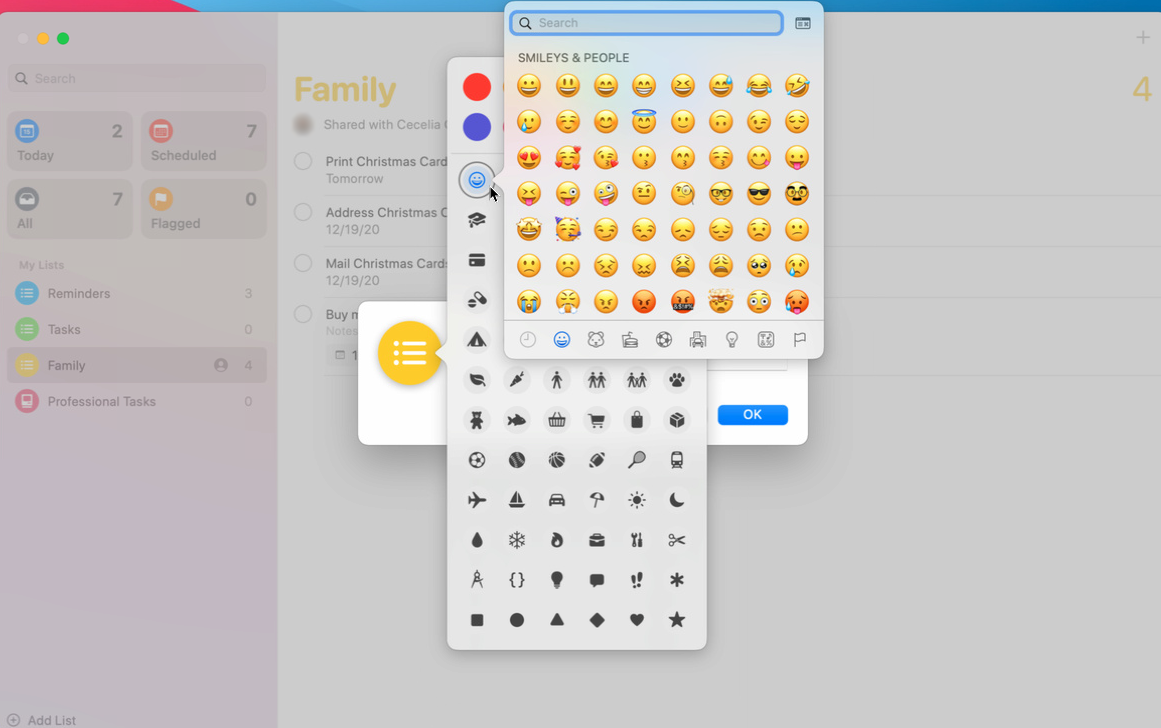Select the scissors list icon

[677, 540]
